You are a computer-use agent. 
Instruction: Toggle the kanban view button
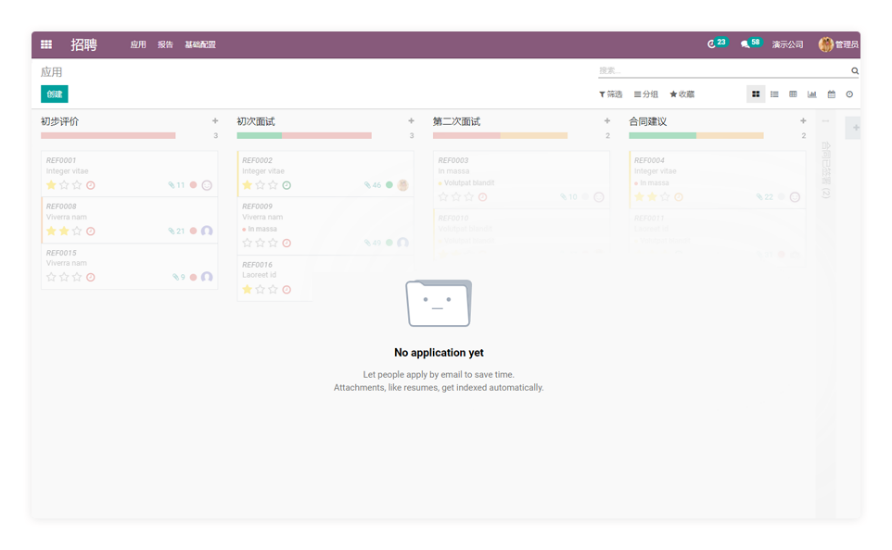(756, 94)
